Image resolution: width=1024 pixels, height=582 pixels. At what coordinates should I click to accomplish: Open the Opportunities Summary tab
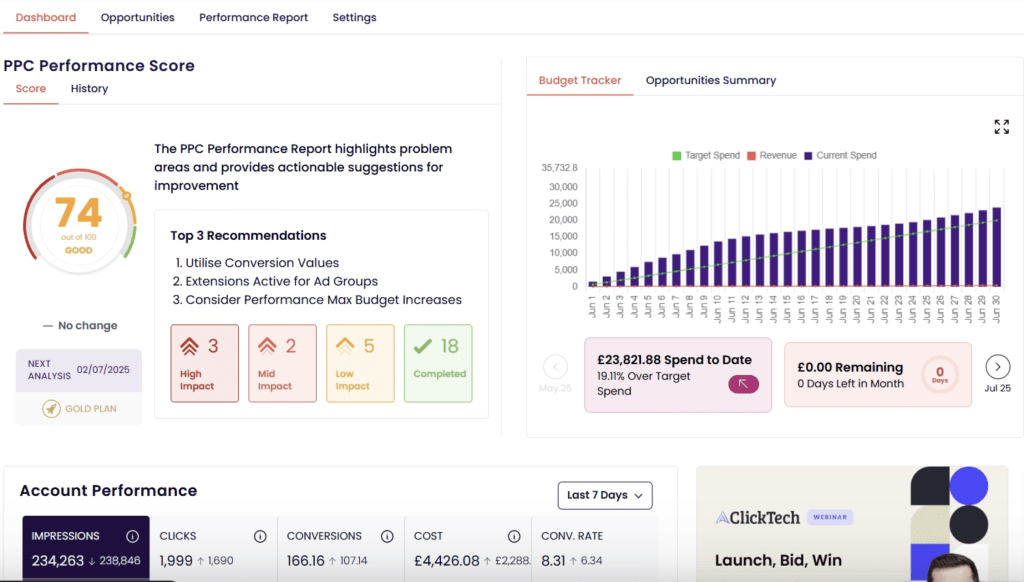tap(711, 80)
